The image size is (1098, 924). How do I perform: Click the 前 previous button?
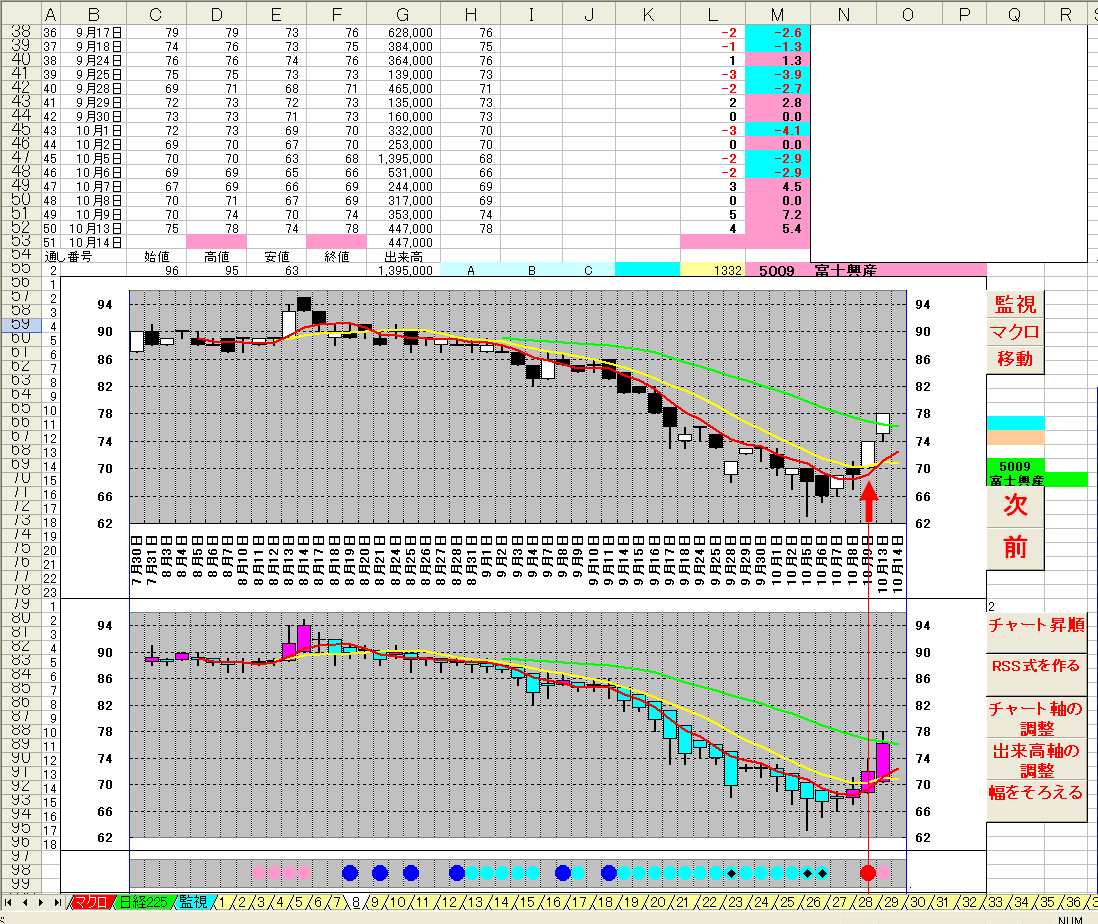(1015, 549)
